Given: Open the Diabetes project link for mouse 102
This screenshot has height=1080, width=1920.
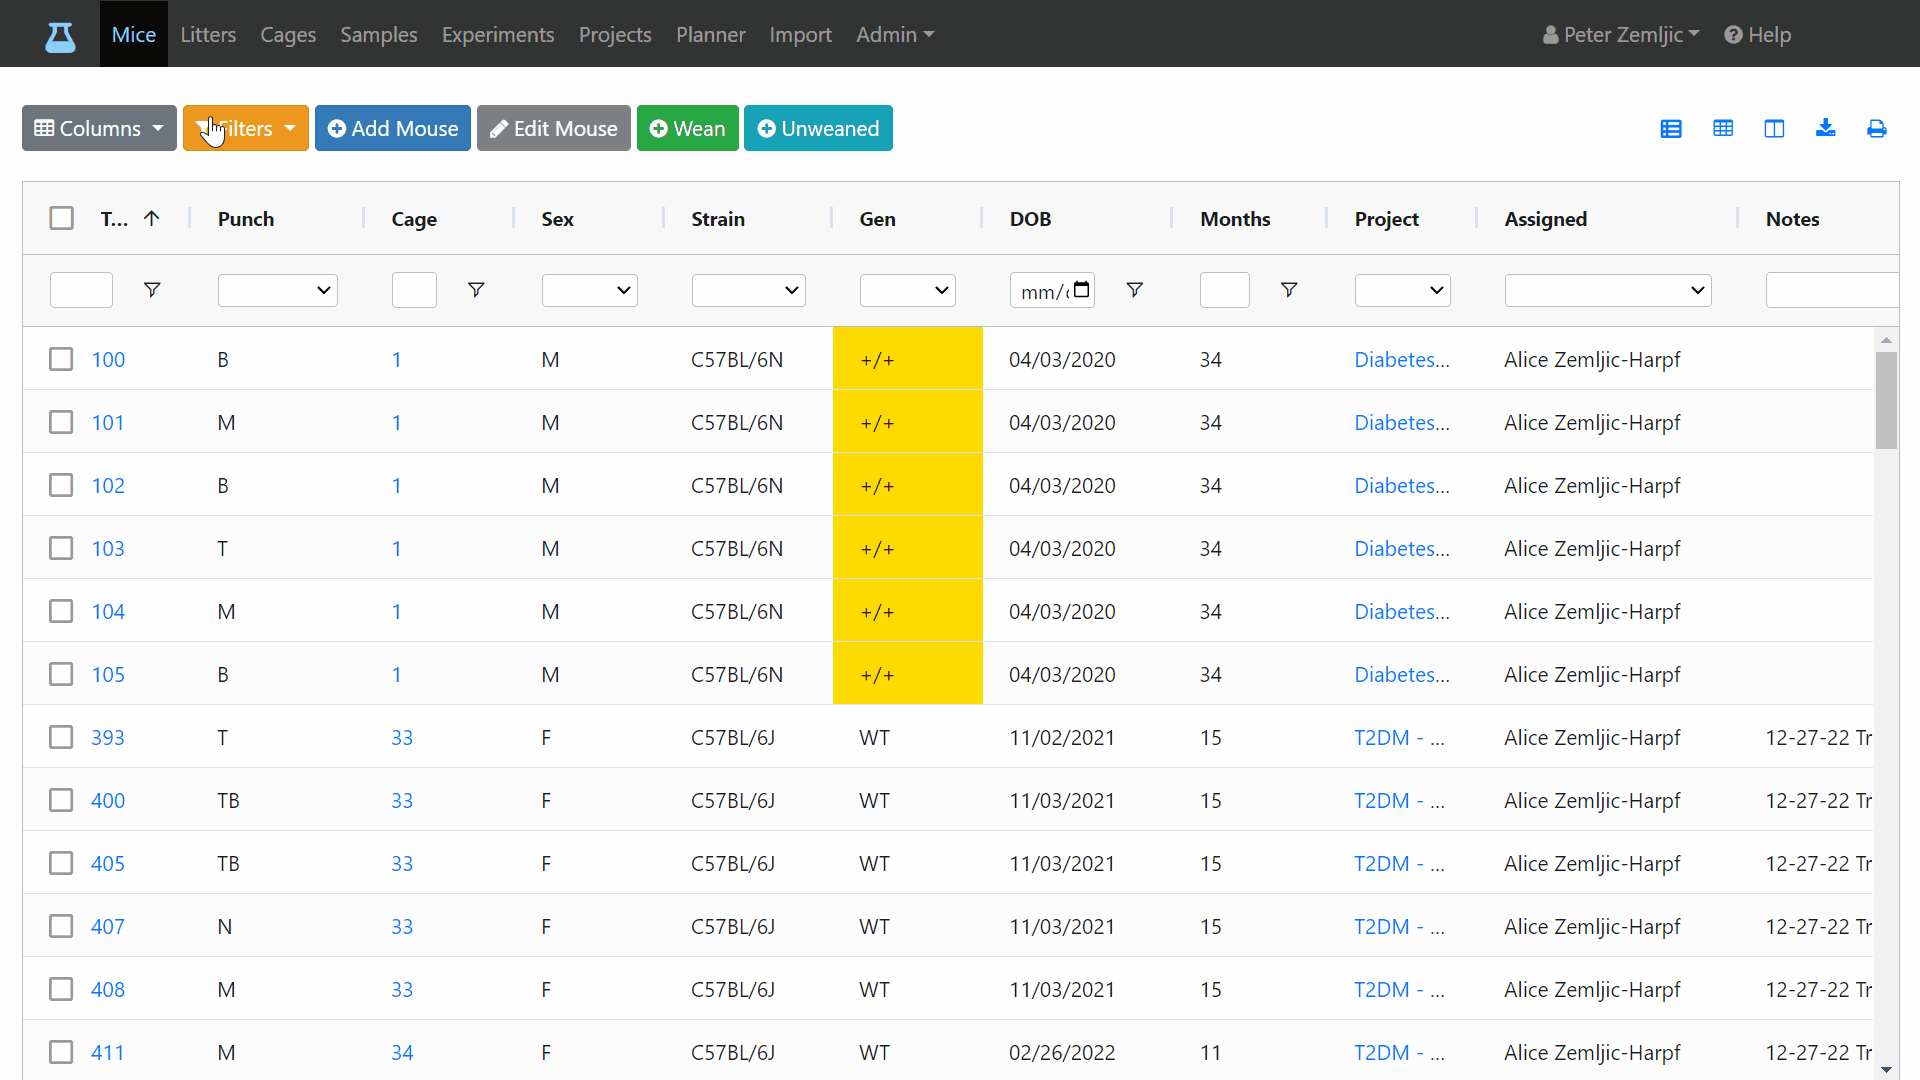Looking at the screenshot, I should click(x=1402, y=485).
